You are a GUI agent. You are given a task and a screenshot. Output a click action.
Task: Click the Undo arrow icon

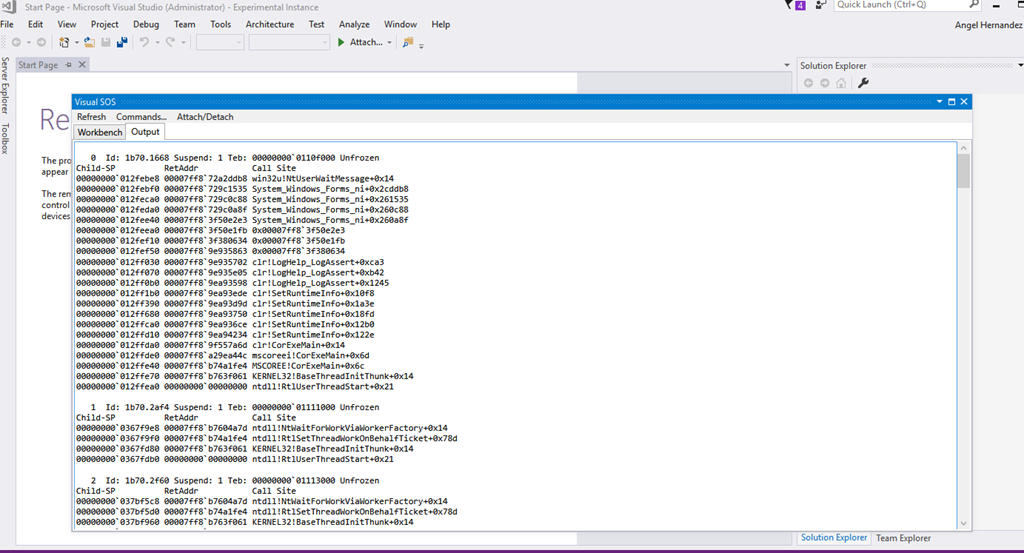point(145,42)
